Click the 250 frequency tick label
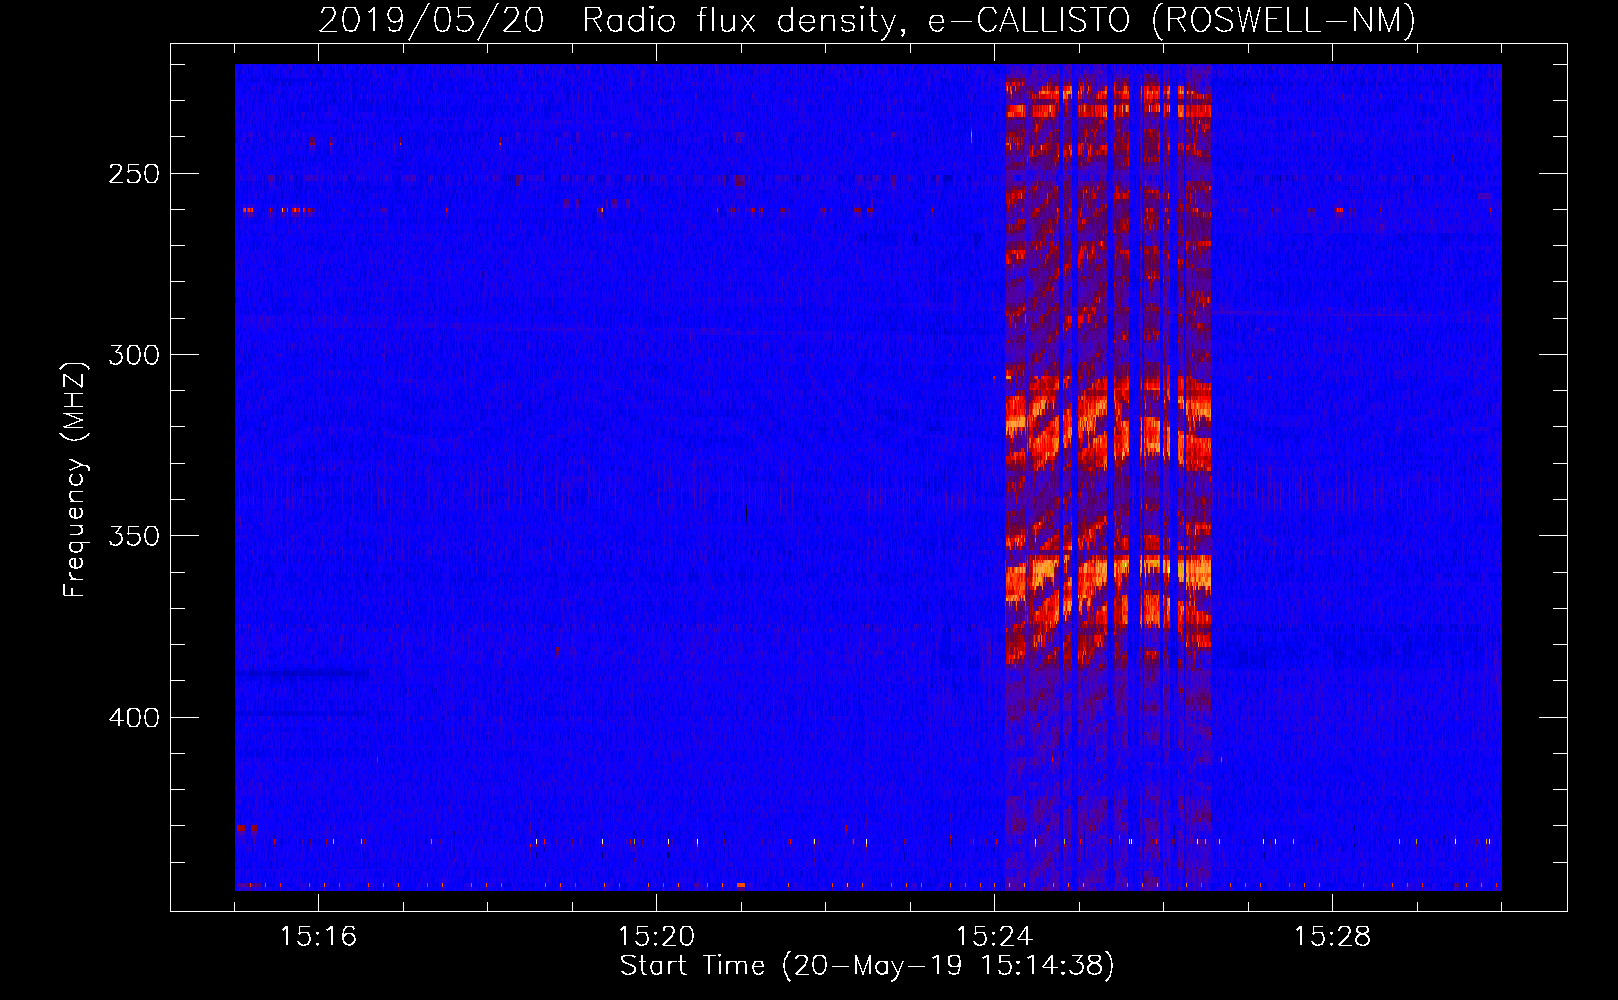This screenshot has width=1618, height=1000. 133,174
